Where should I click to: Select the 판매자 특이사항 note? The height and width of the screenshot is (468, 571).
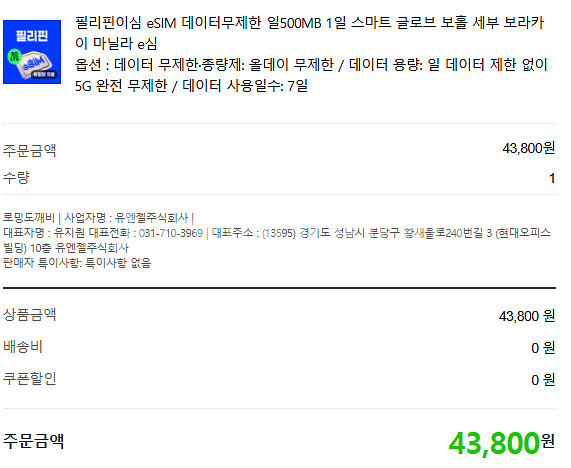click(77, 263)
